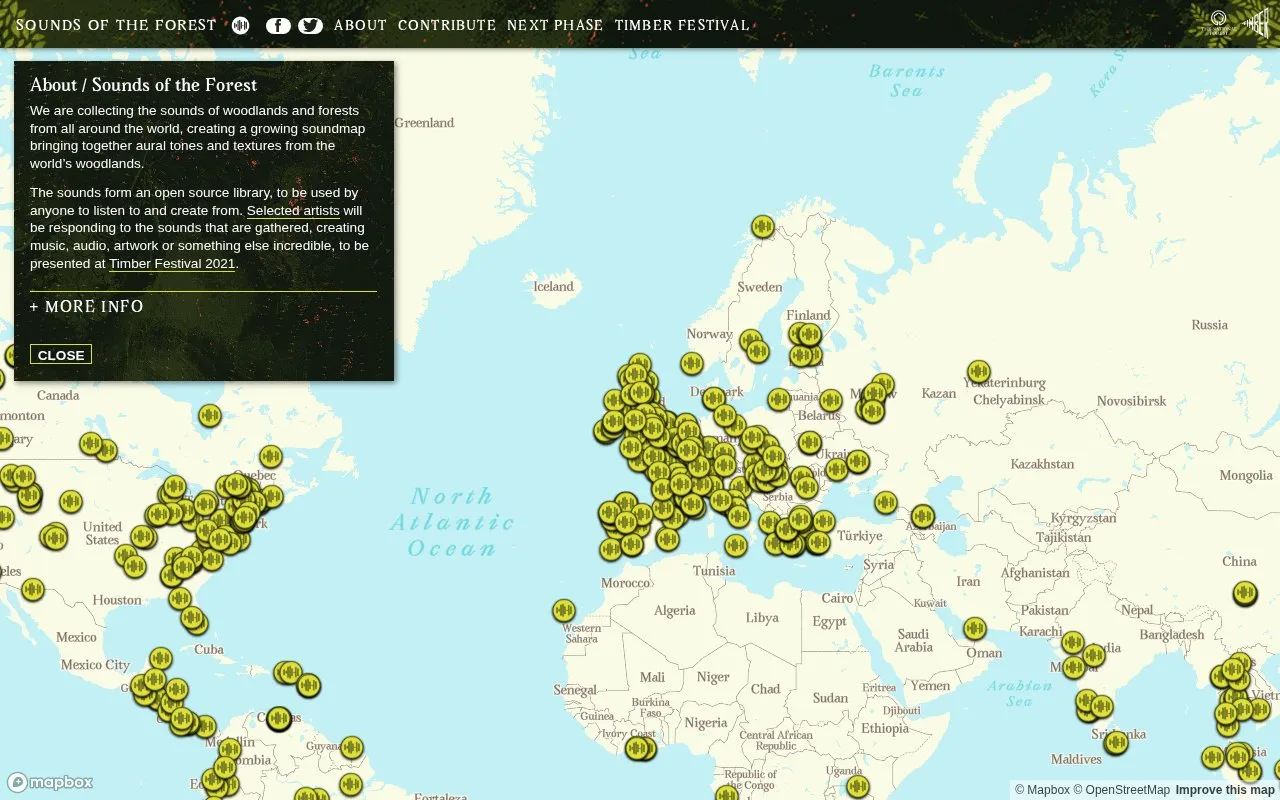Click the Mapbox logo at bottom left
1280x800 pixels.
pos(50,782)
